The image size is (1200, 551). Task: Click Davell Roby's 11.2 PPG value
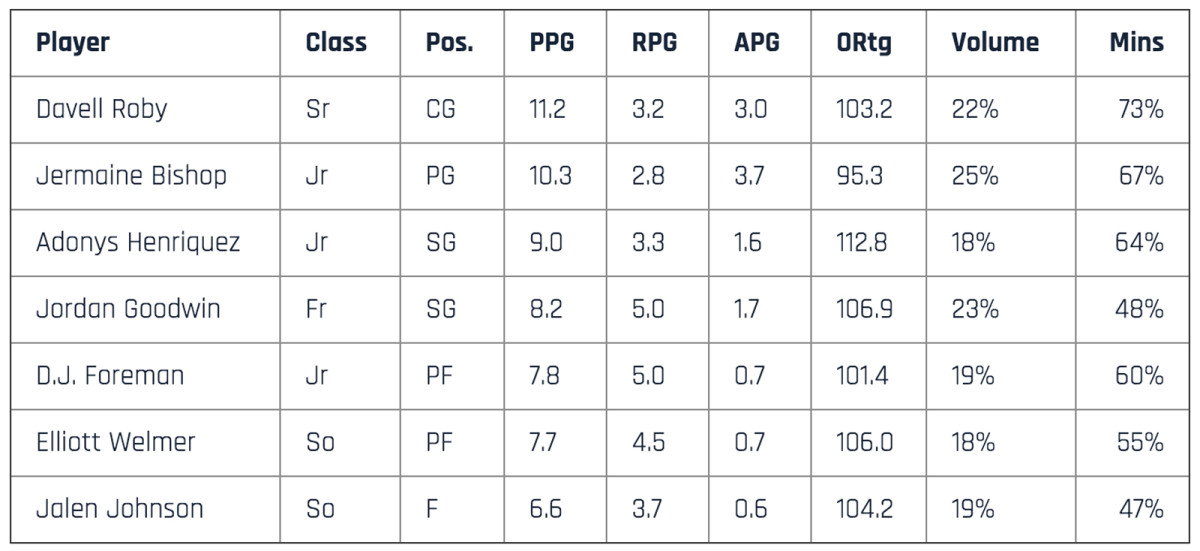coord(547,109)
